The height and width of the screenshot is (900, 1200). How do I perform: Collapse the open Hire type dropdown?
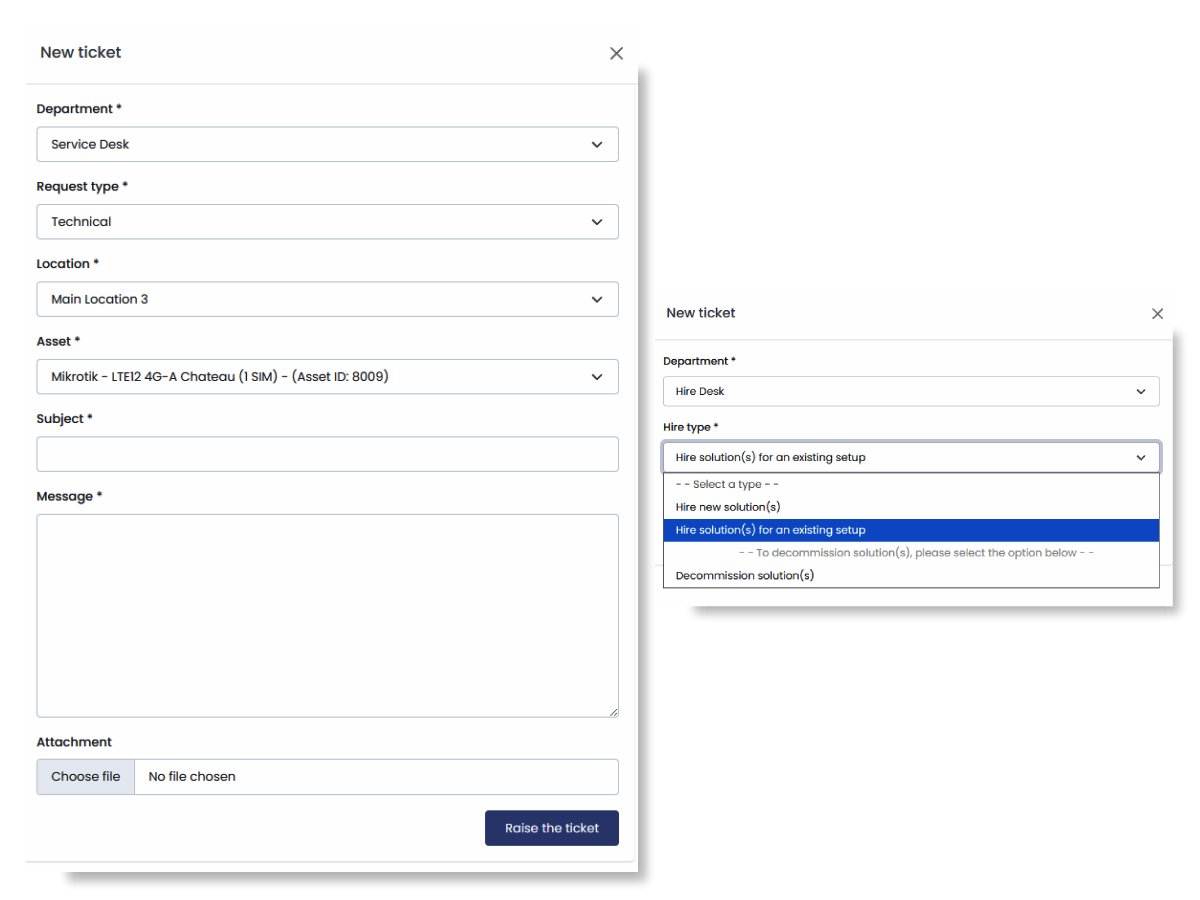[910, 457]
